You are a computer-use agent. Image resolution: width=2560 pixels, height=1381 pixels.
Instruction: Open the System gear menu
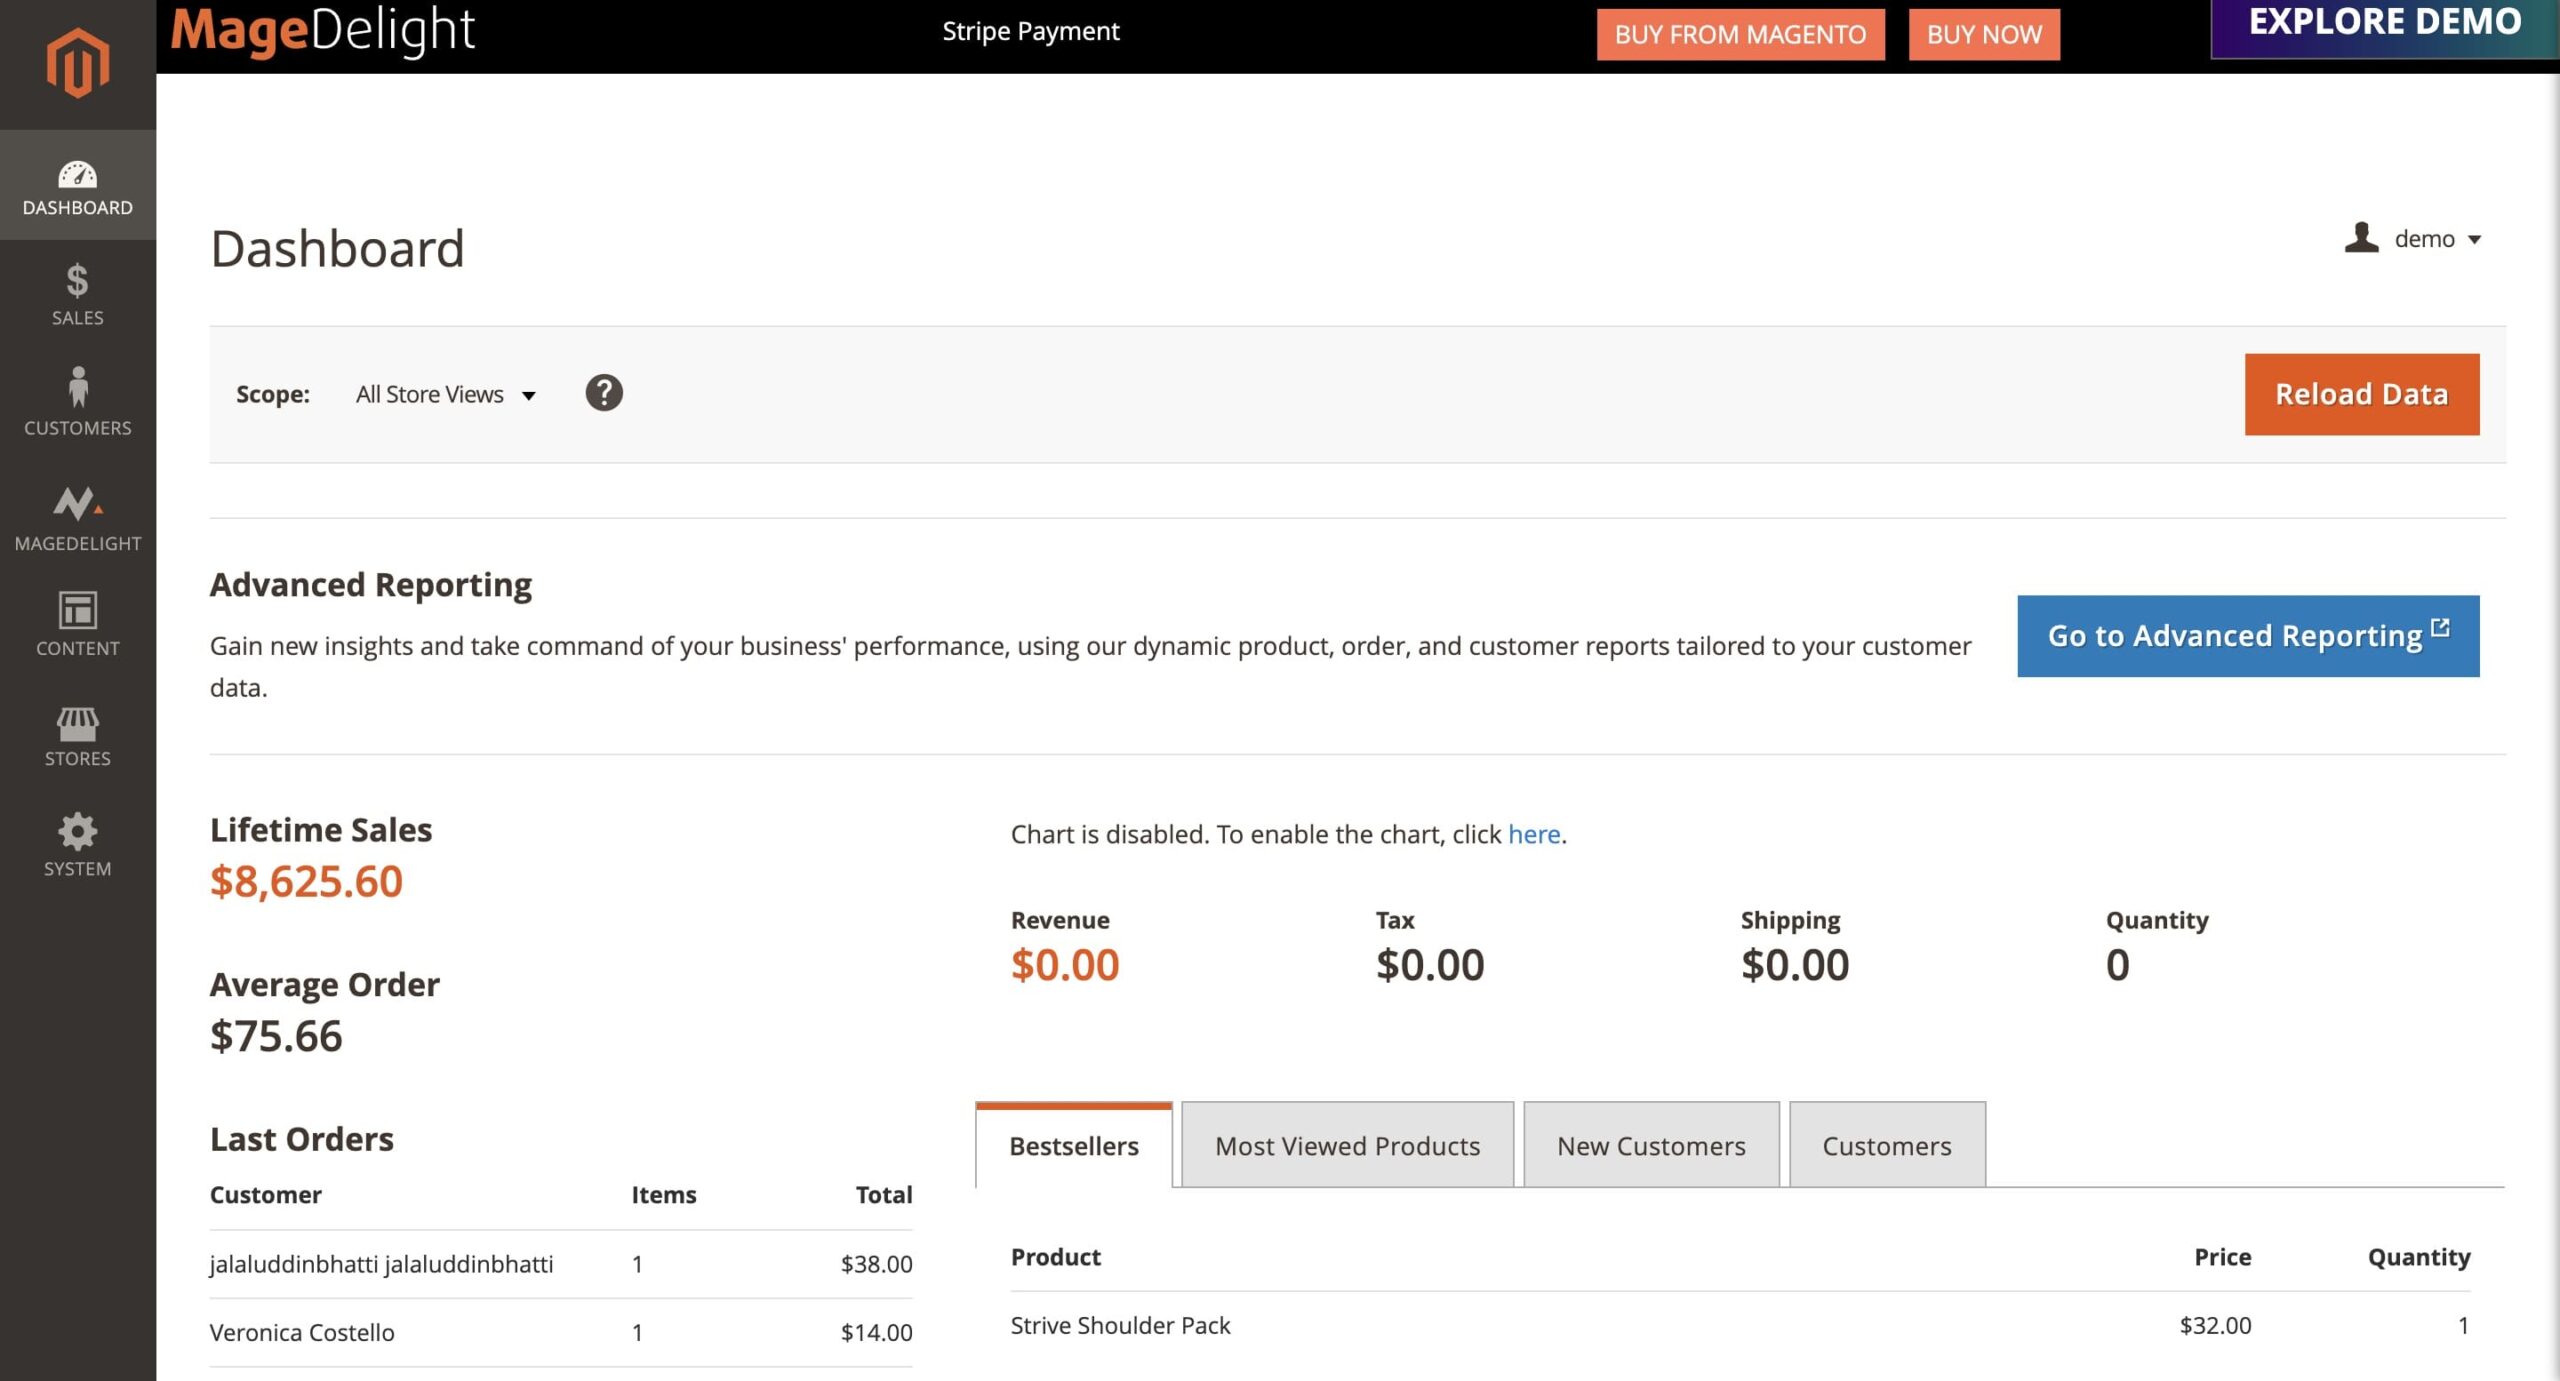[77, 845]
